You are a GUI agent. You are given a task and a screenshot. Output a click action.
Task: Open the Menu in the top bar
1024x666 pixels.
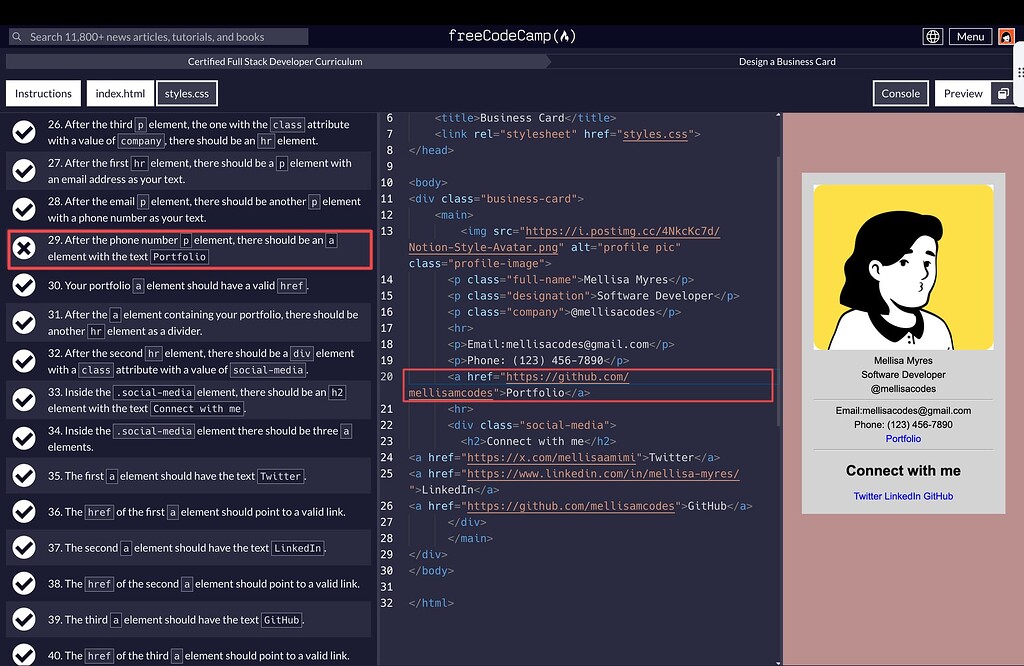pyautogui.click(x=969, y=35)
